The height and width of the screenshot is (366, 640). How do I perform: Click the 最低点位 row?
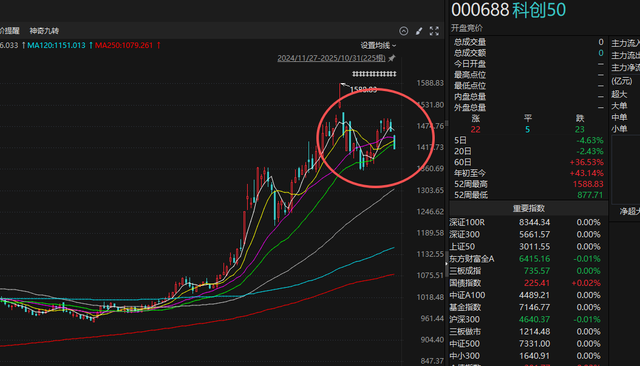point(529,86)
